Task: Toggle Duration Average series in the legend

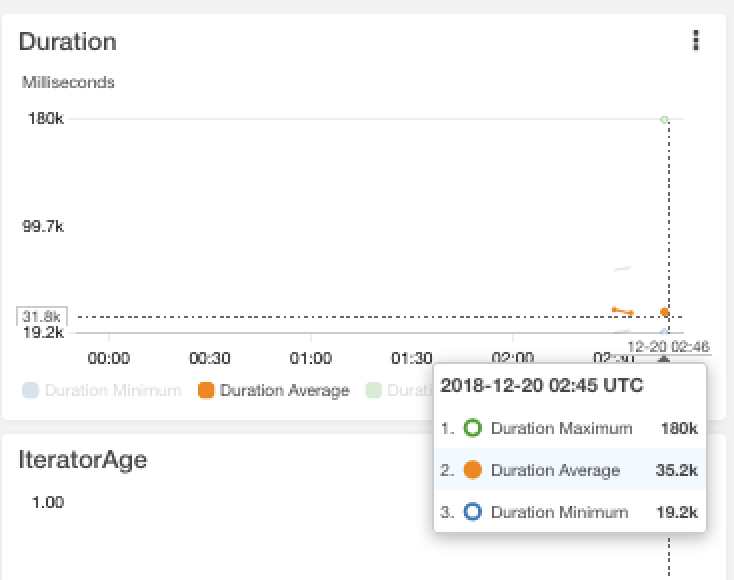Action: click(284, 391)
